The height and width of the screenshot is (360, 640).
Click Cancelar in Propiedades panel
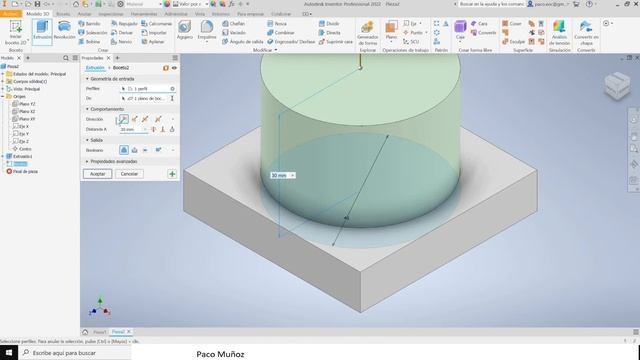tap(129, 174)
